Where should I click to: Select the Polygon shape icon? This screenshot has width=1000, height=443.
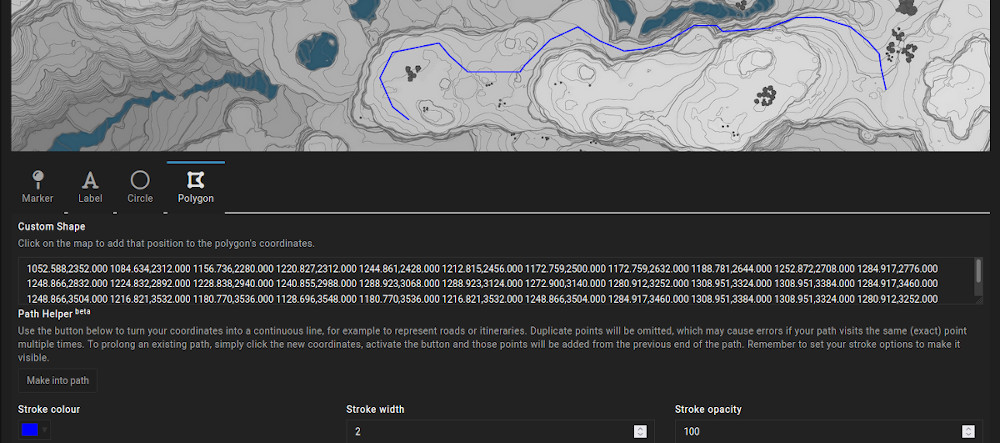coord(196,180)
